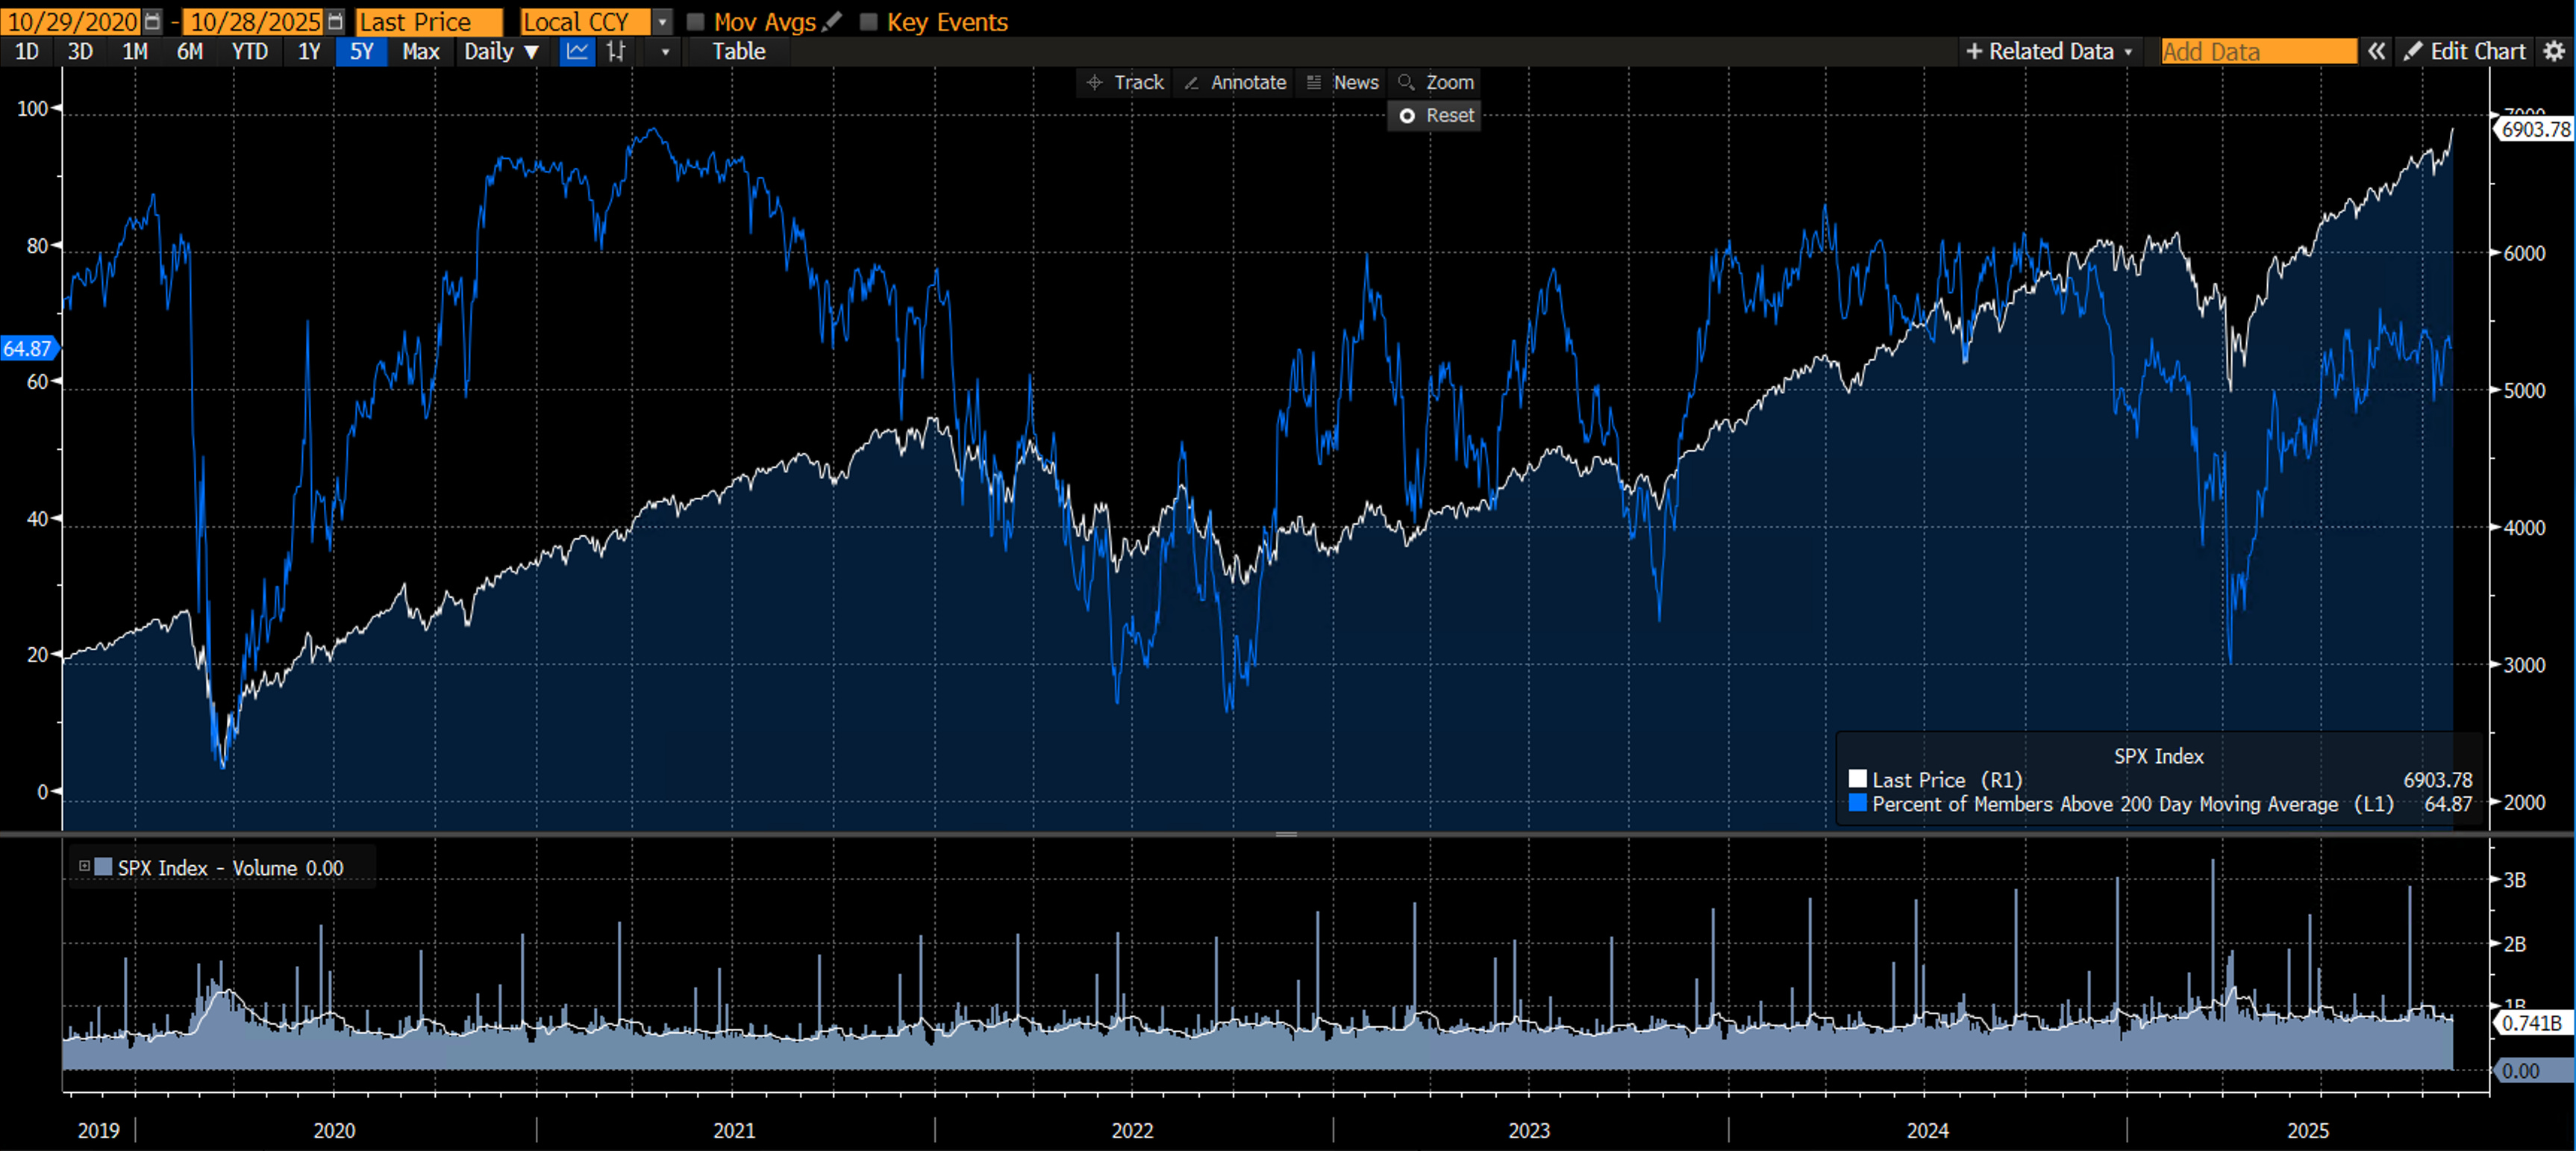
Task: Click the Add Data input field
Action: pyautogui.click(x=2257, y=52)
